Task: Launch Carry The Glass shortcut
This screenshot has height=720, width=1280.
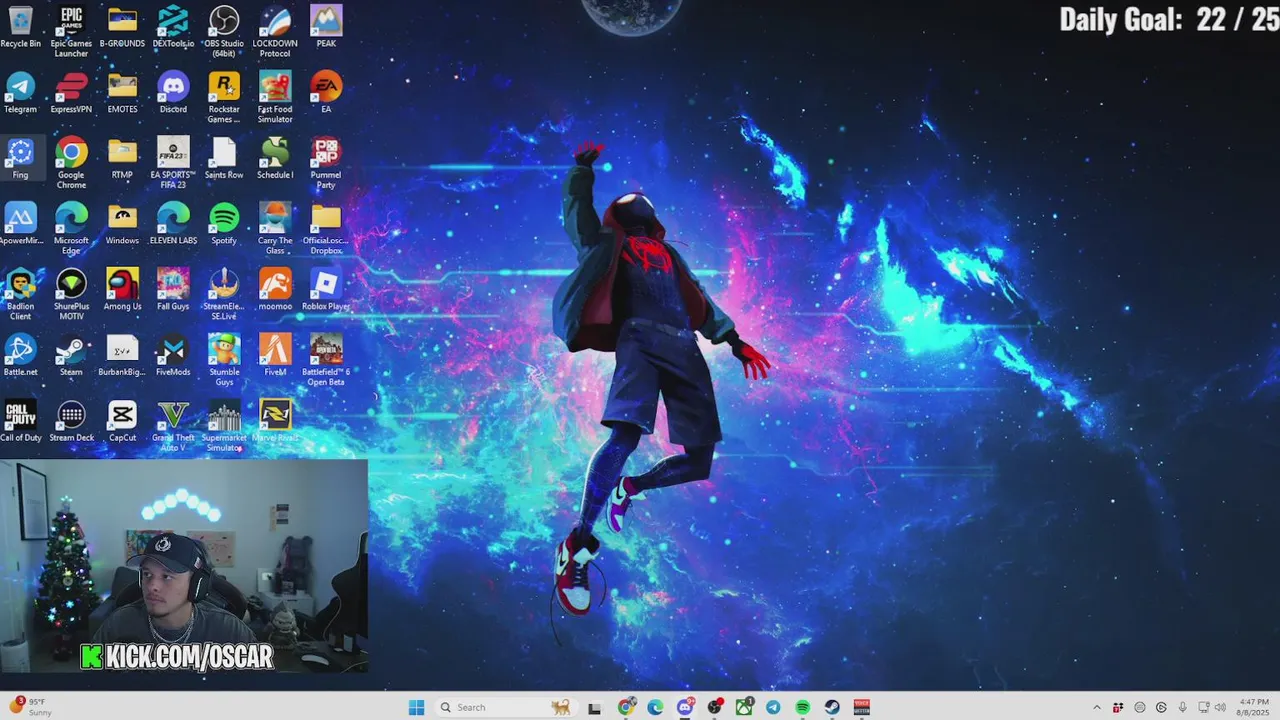Action: click(275, 228)
